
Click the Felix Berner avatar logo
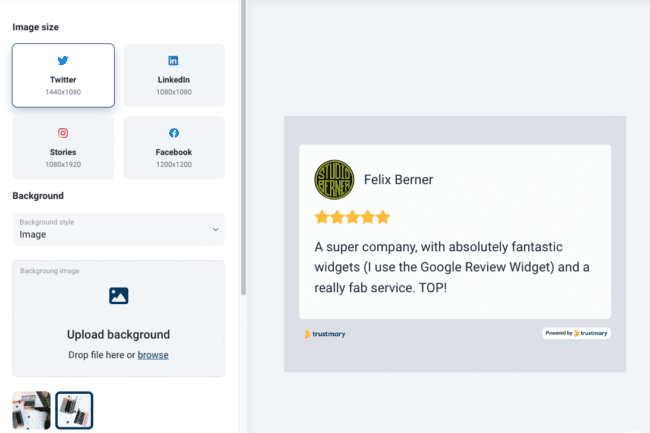tap(333, 179)
